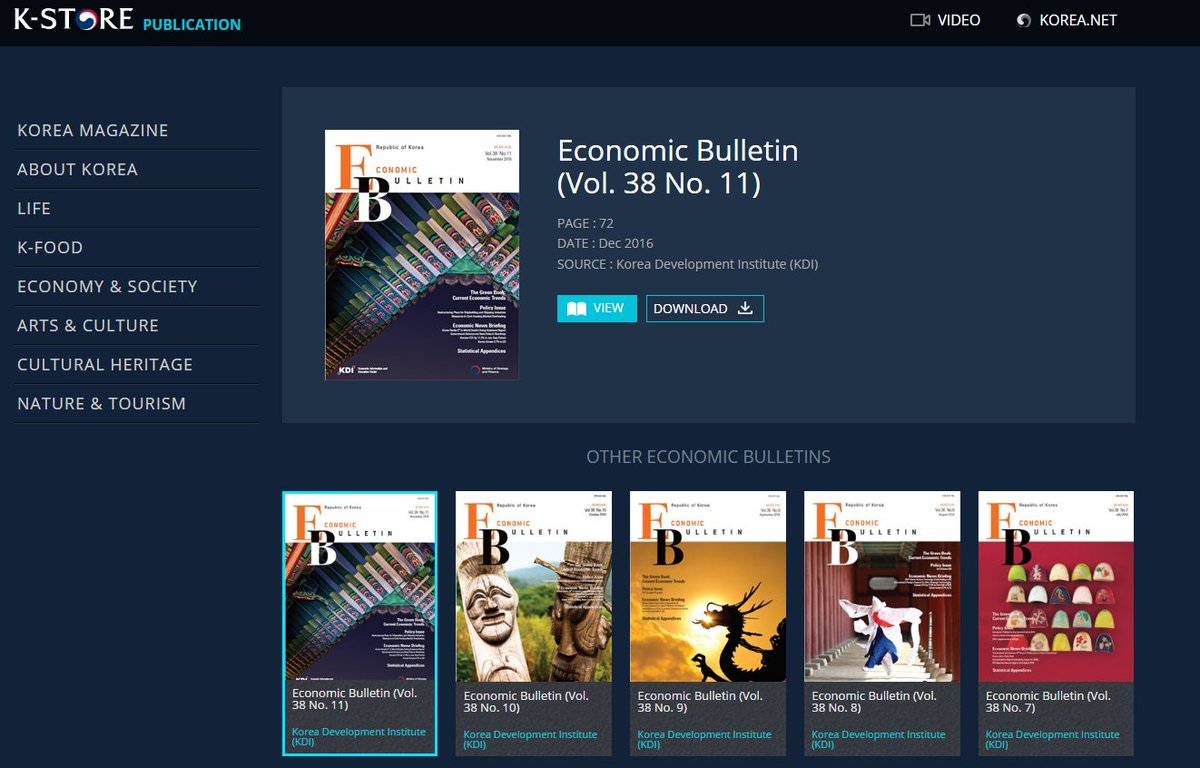Click the DOWNLOAD button

click(705, 309)
